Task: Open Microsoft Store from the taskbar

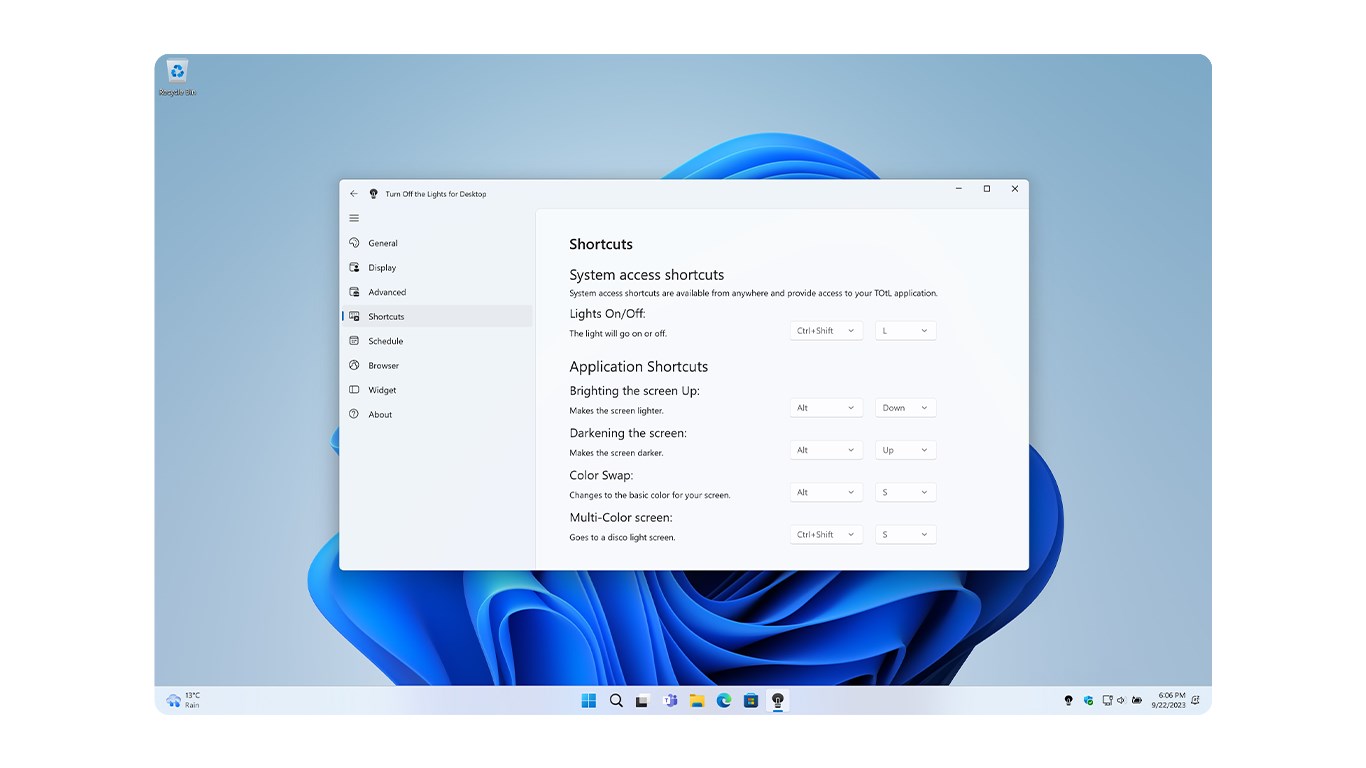Action: click(751, 700)
